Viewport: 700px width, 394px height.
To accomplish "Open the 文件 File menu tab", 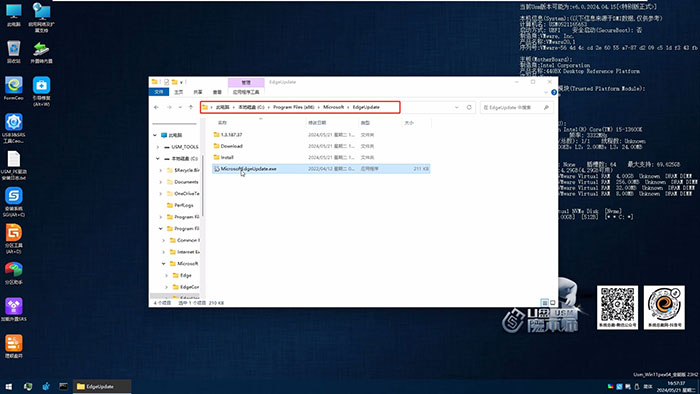I will (x=159, y=92).
